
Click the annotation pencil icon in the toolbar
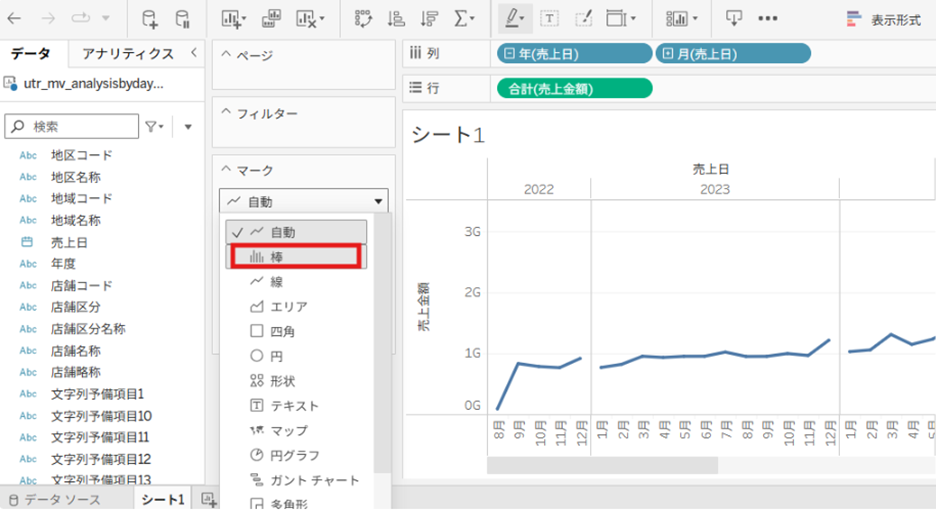(583, 19)
